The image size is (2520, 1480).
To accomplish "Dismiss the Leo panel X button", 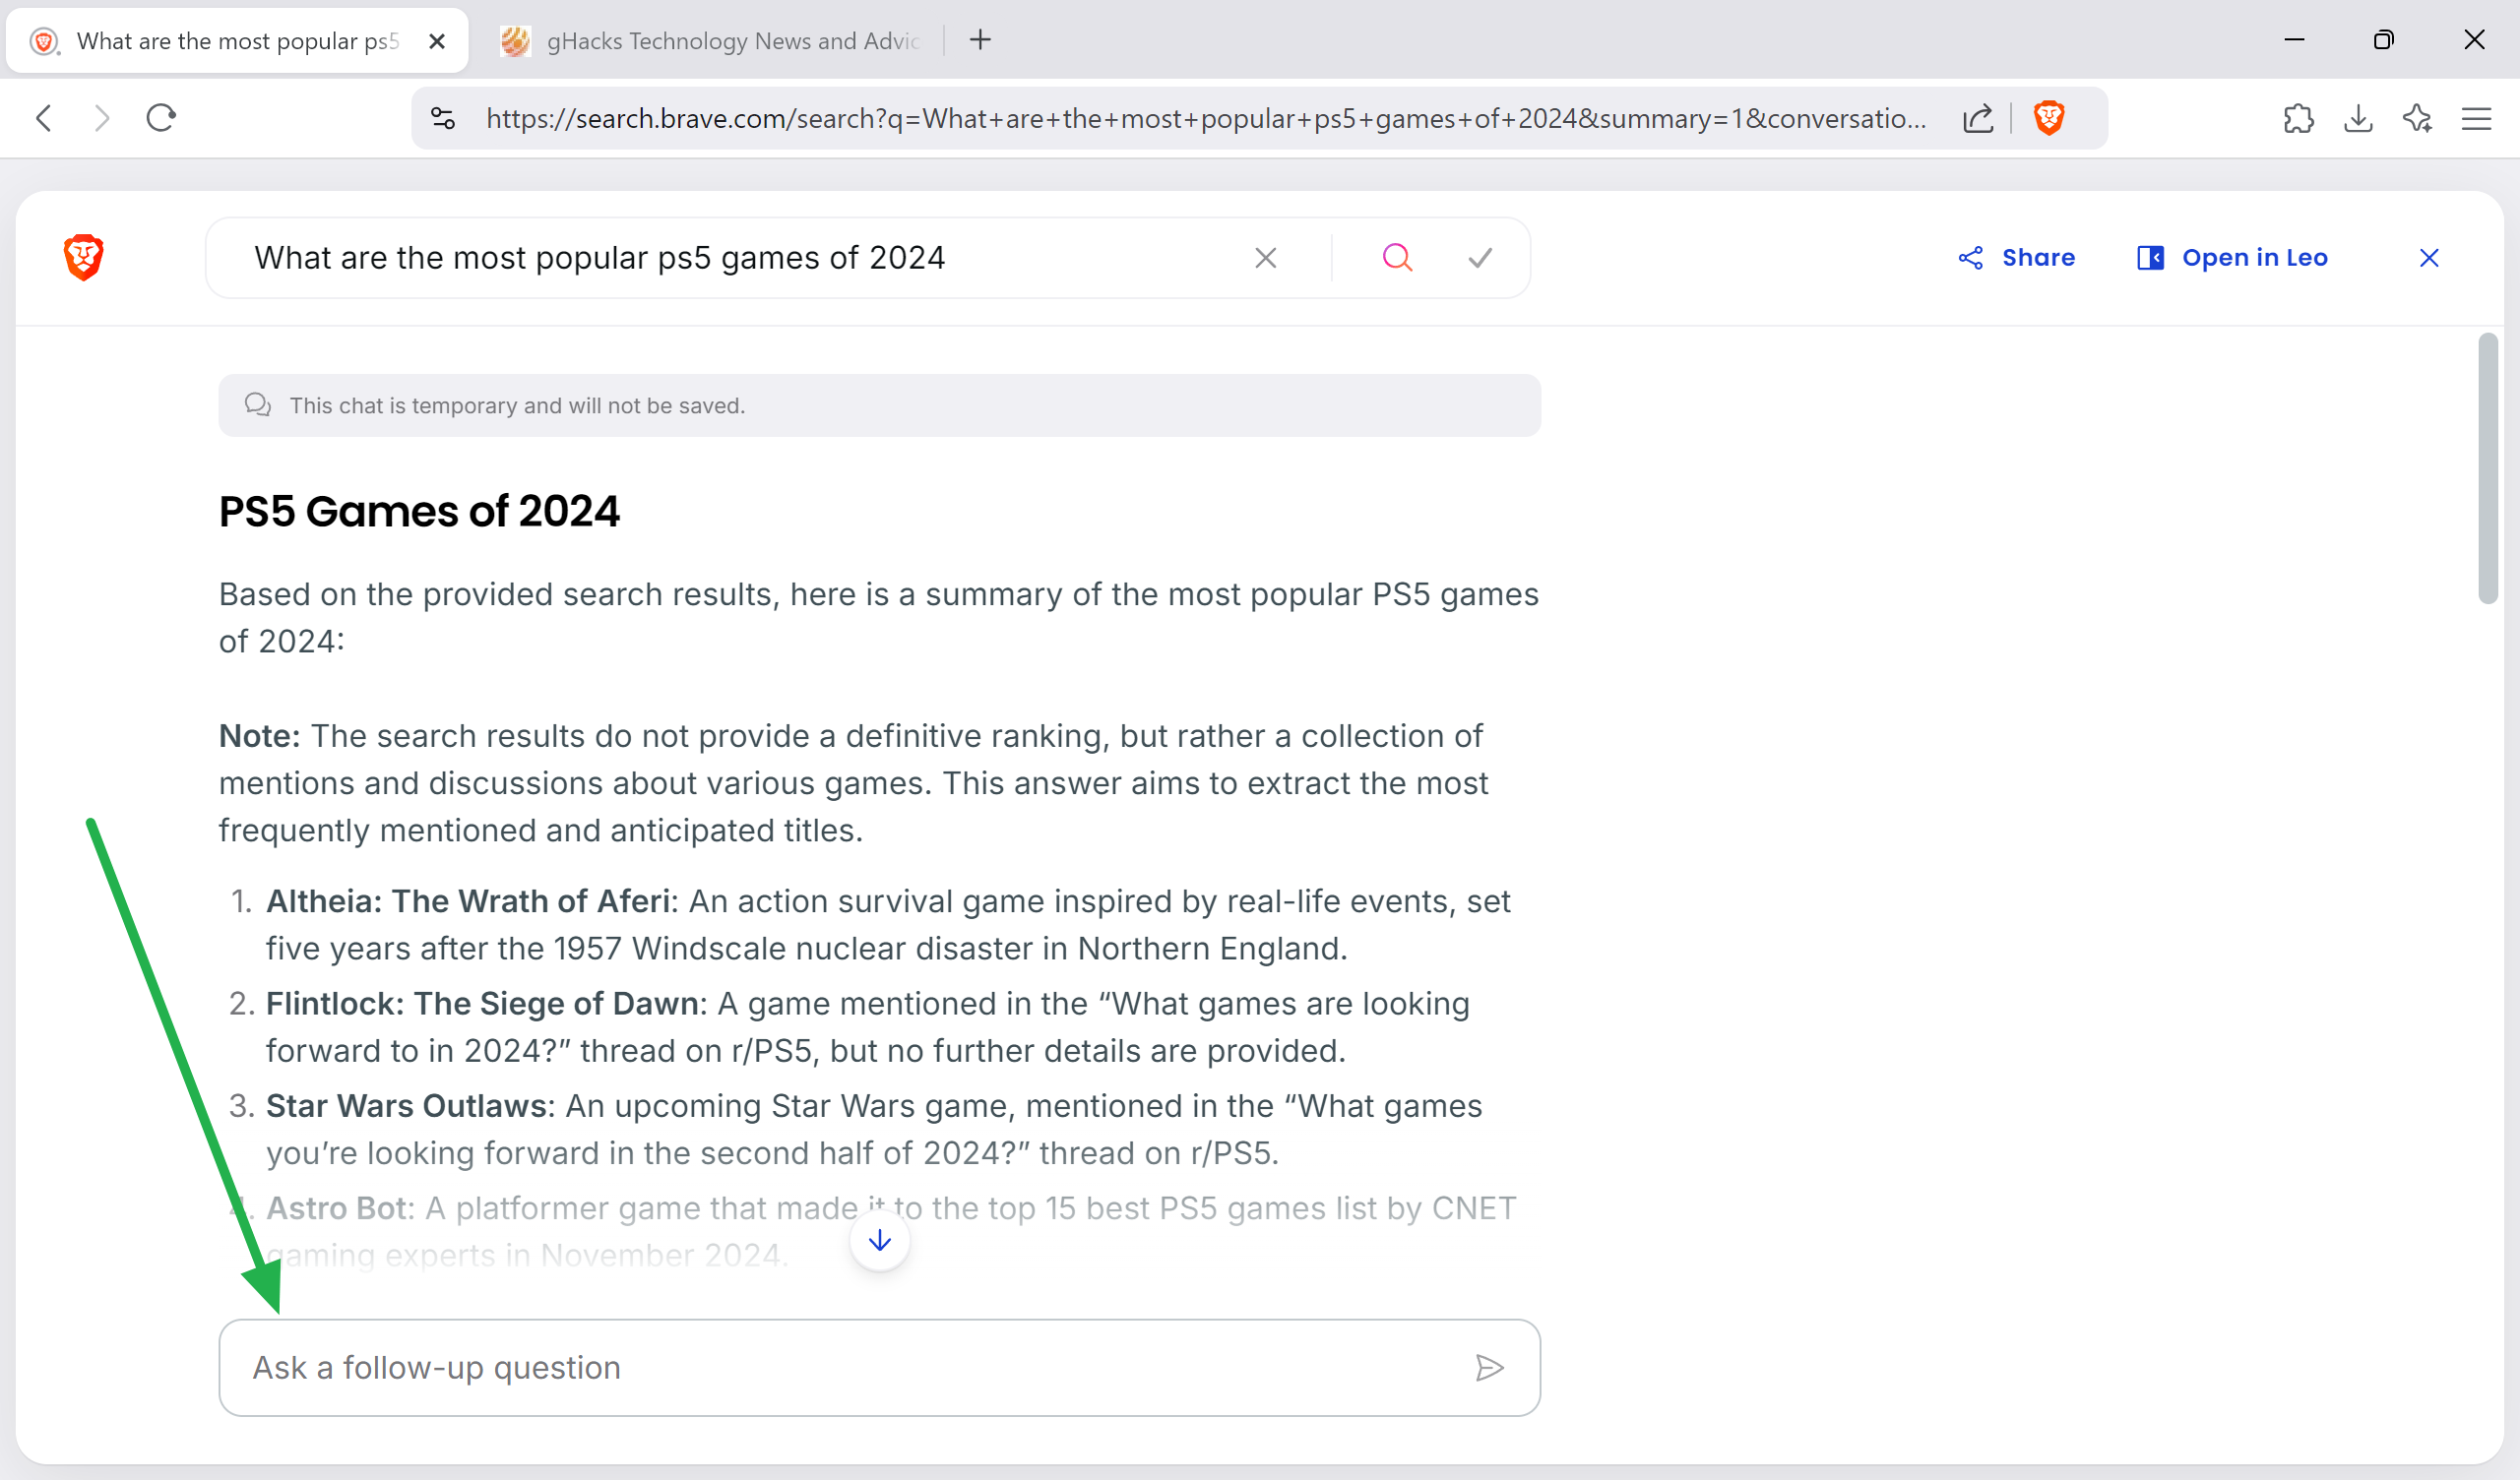I will pos(2428,257).
